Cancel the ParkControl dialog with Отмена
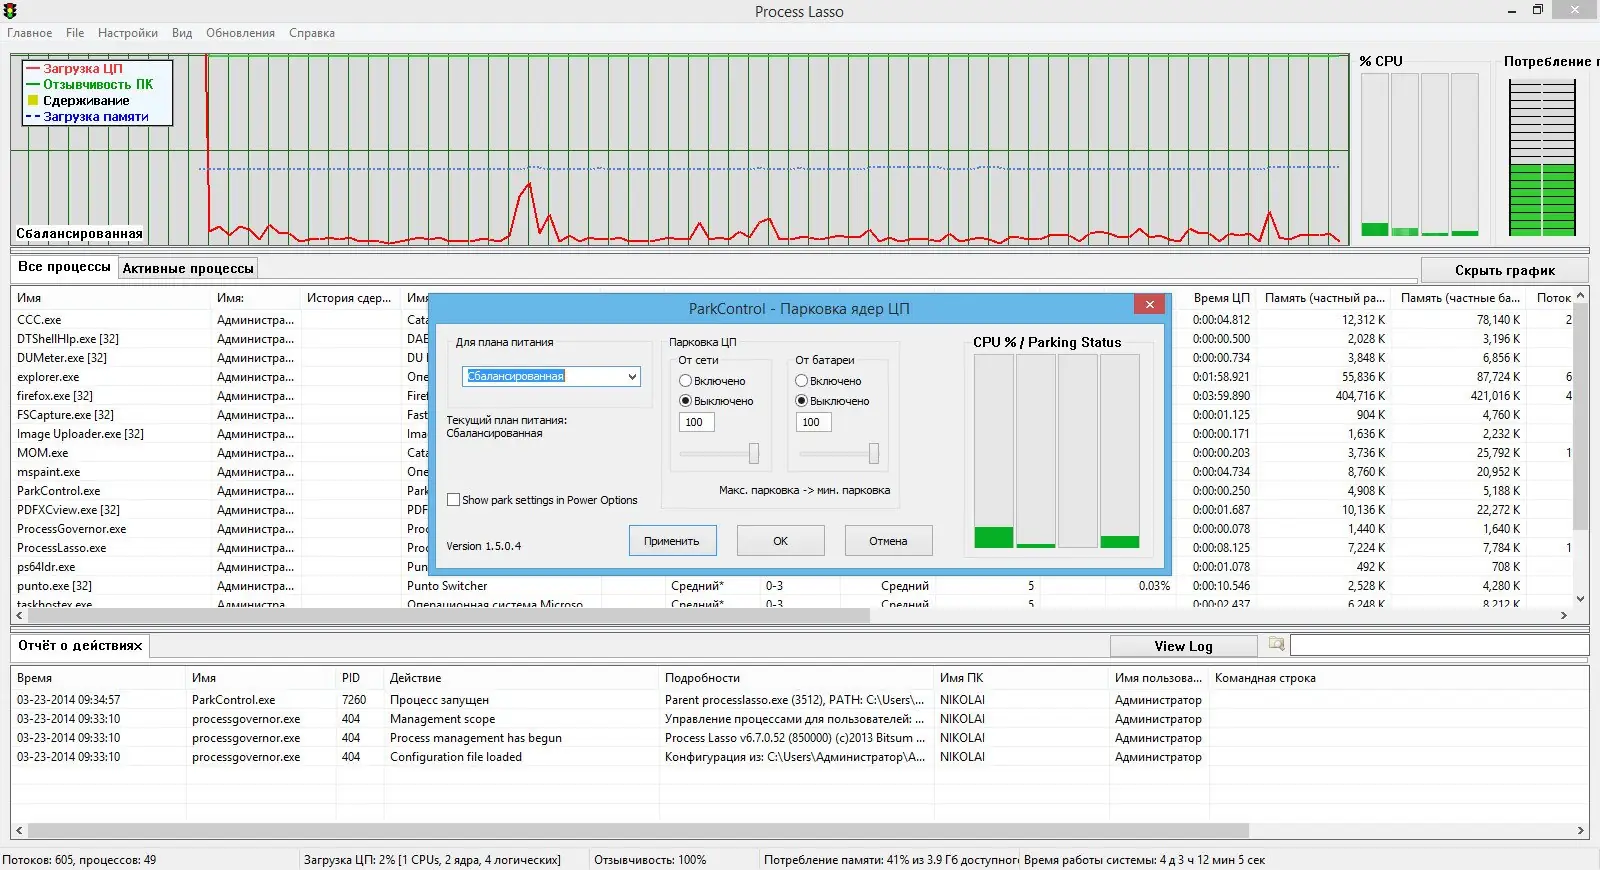This screenshot has height=870, width=1600. click(888, 541)
